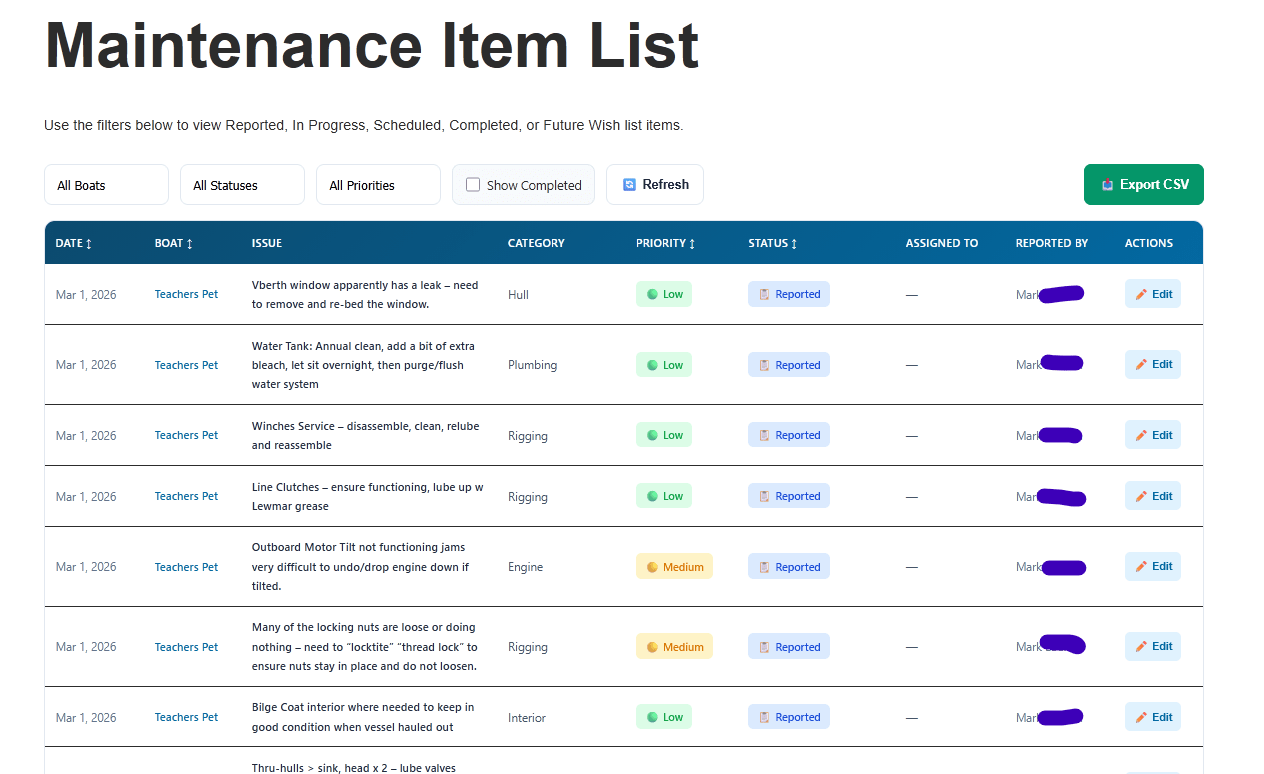The image size is (1264, 774).
Task: Click sort arrows beside PRIORITY header
Action: [x=692, y=244]
